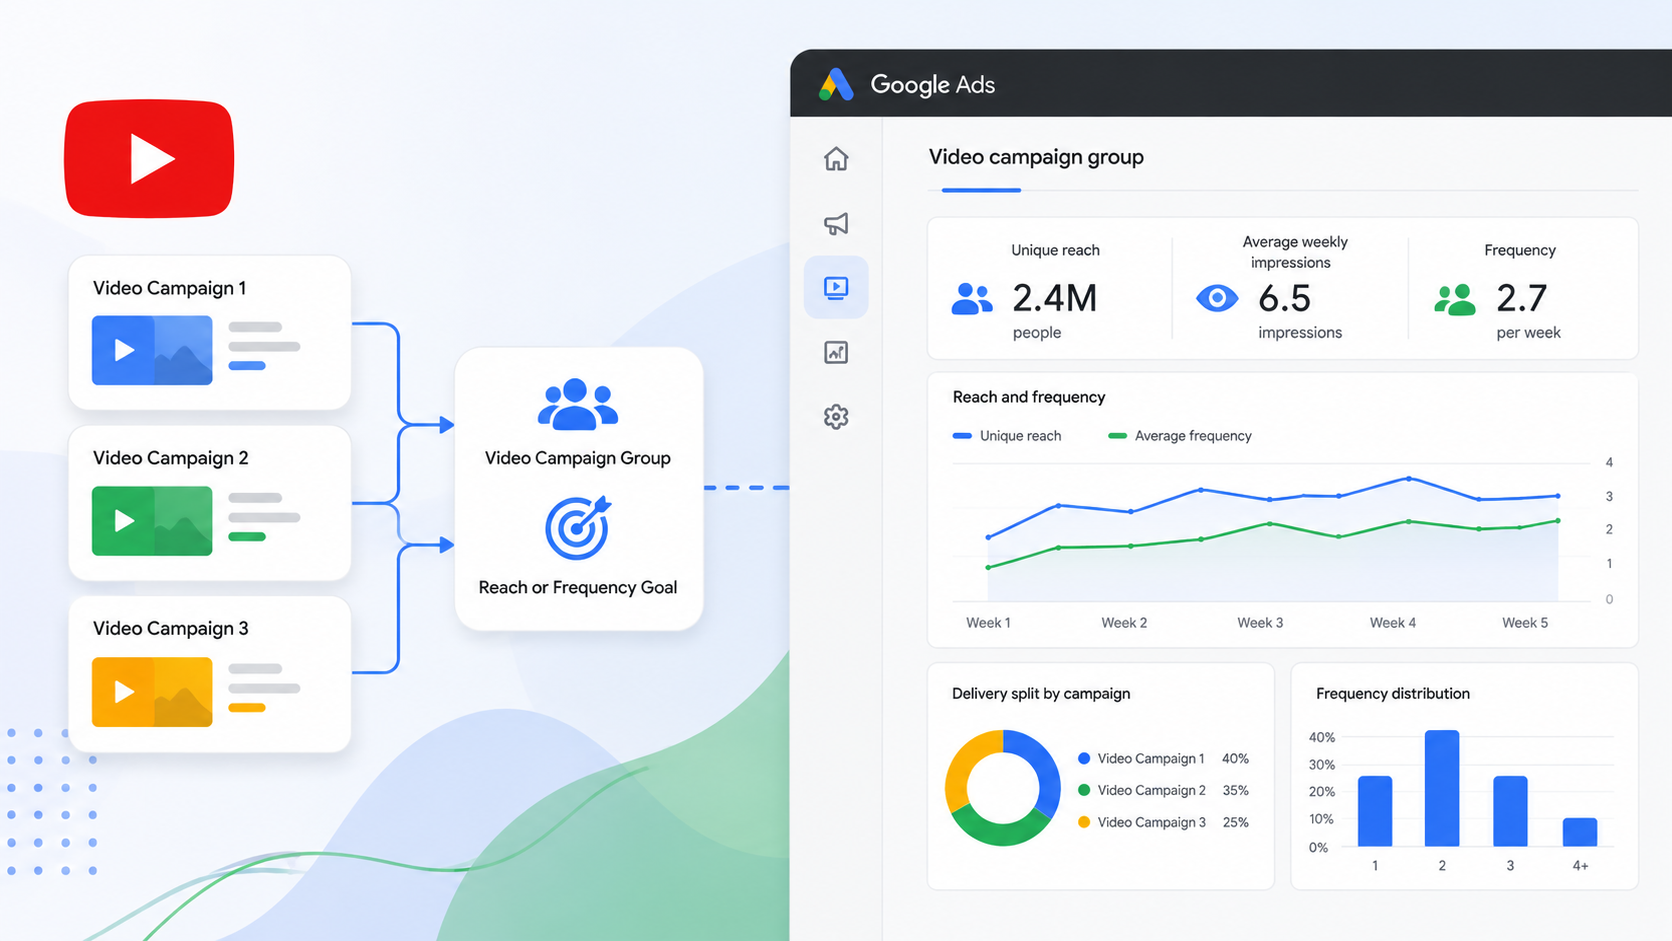The height and width of the screenshot is (941, 1672).
Task: Click the 2.7 frequency value
Action: pyautogui.click(x=1521, y=298)
